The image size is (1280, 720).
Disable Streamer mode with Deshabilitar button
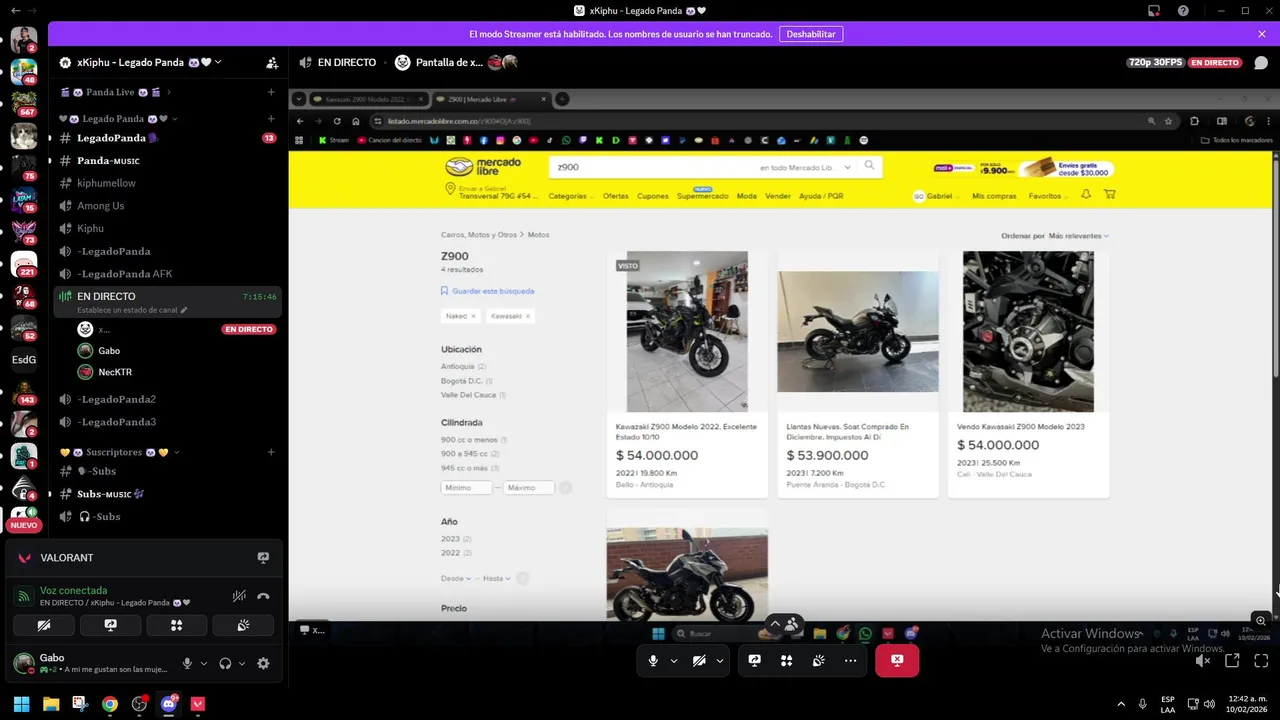(811, 34)
